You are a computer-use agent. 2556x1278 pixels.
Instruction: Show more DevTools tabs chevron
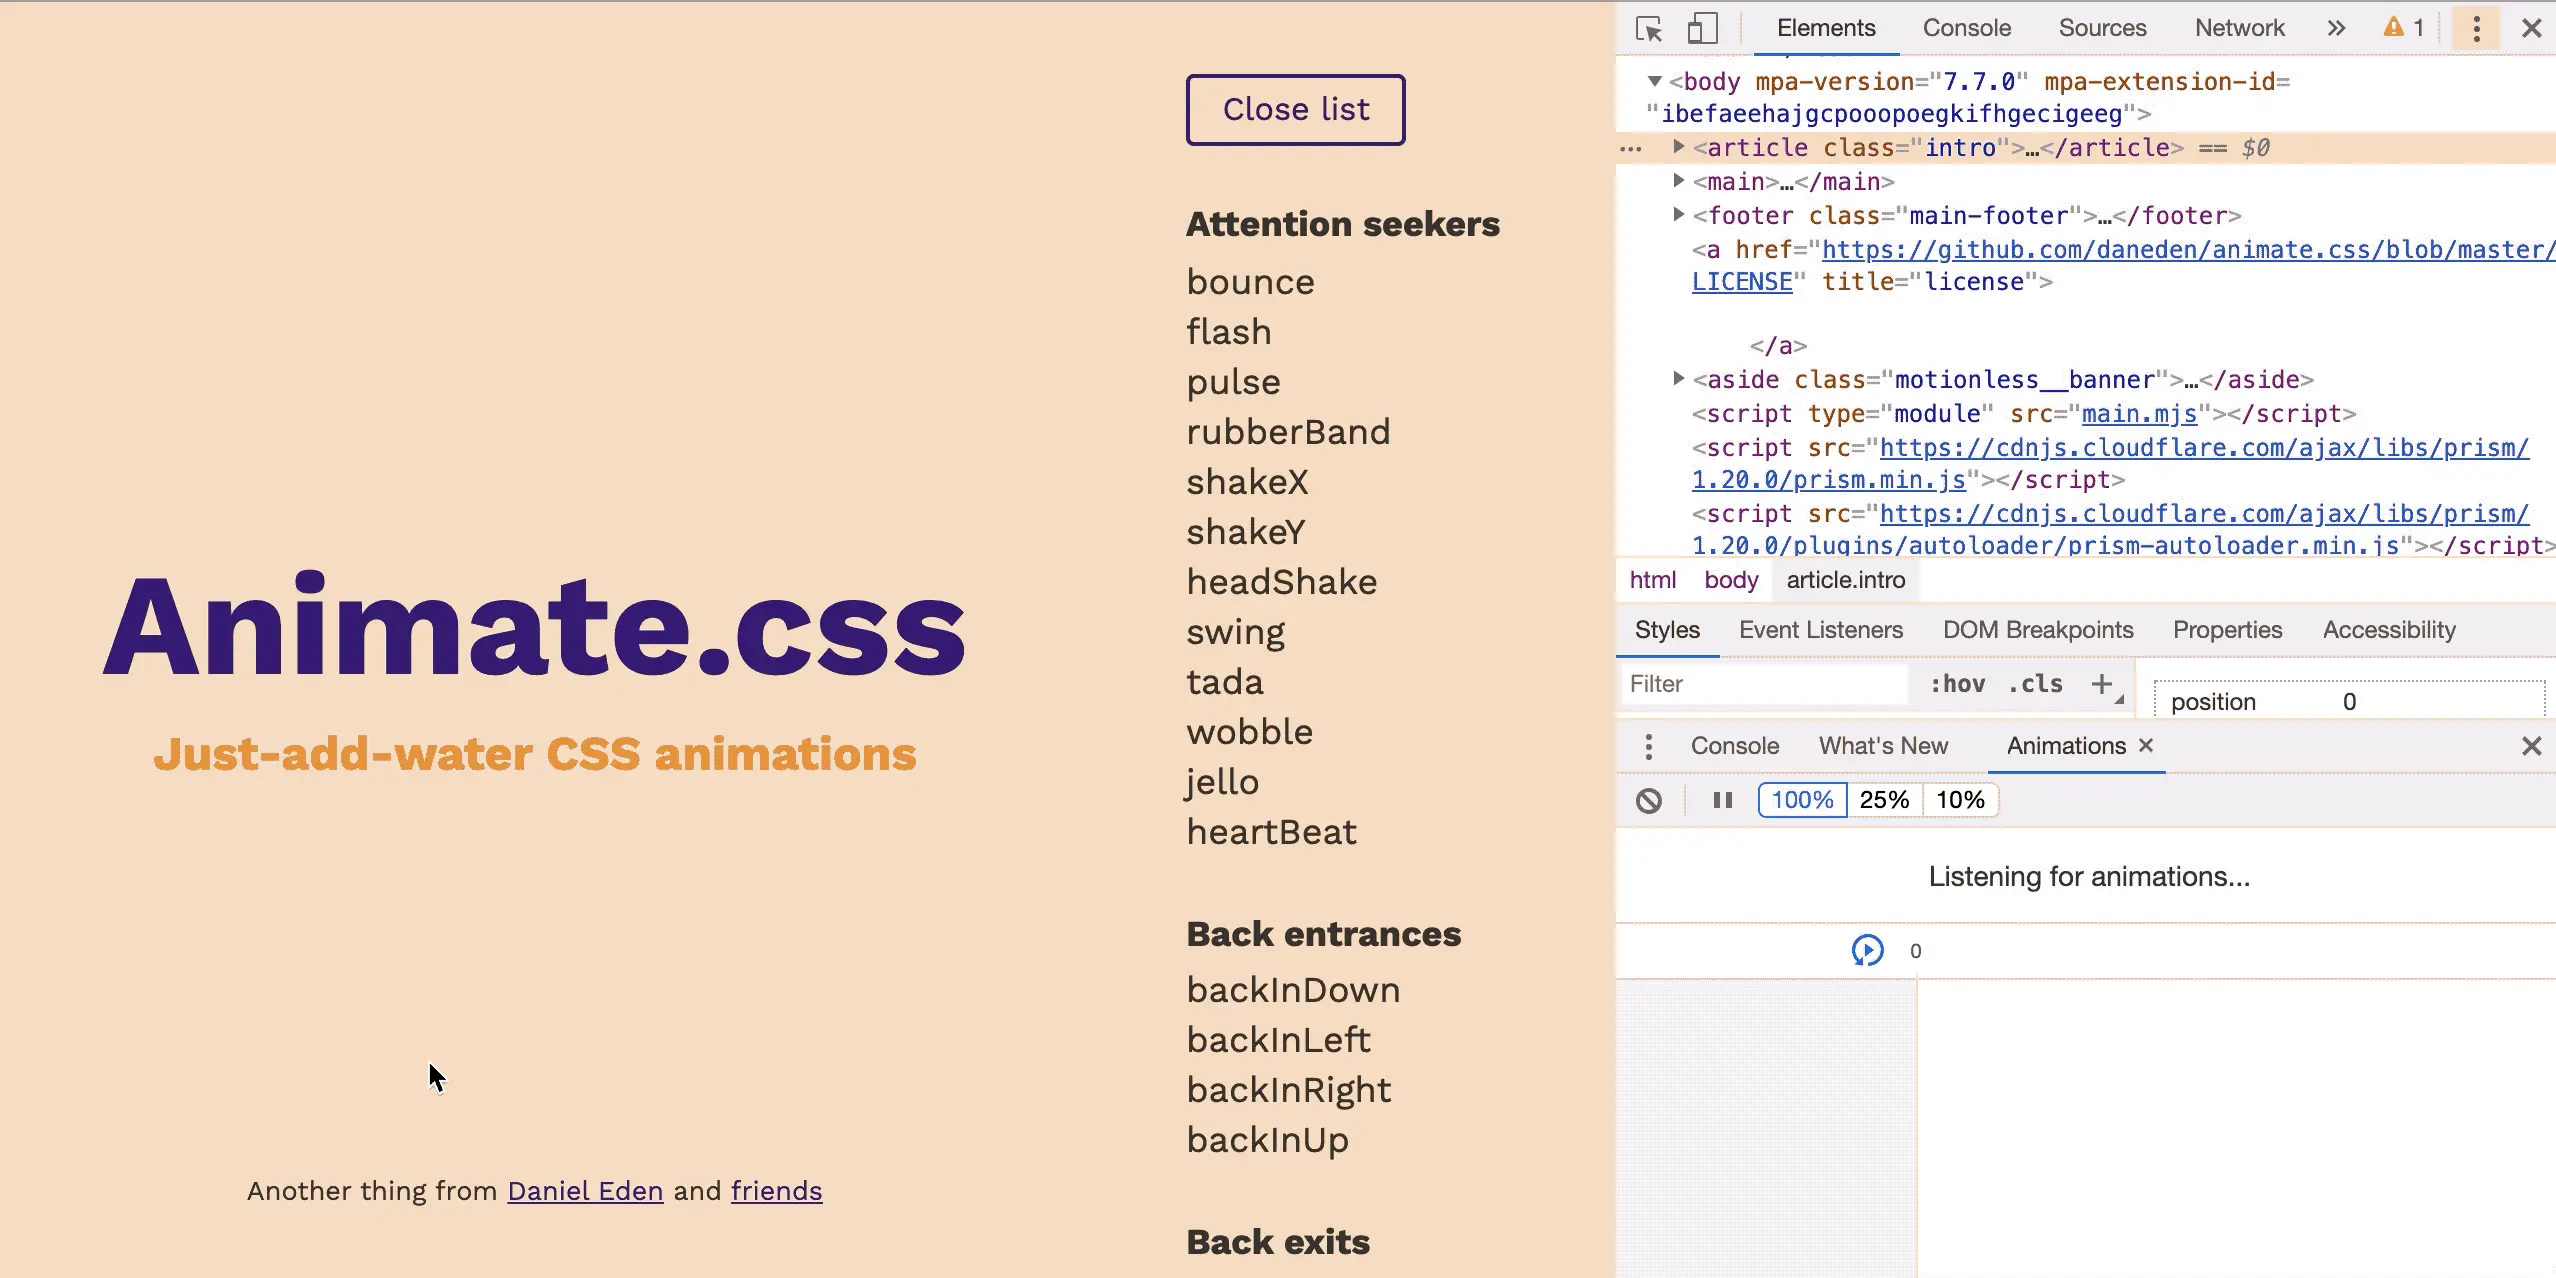tap(2336, 28)
